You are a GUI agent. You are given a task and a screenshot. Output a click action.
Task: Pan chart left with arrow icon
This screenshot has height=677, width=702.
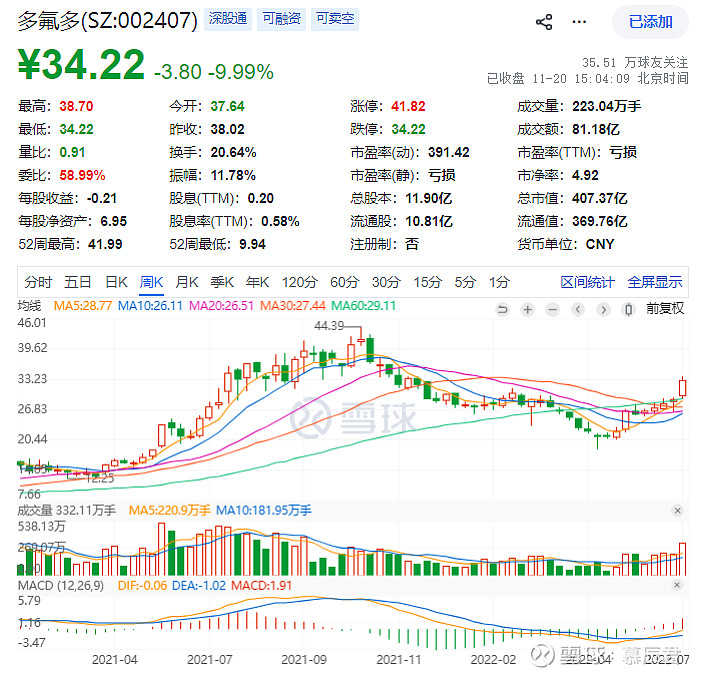[x=578, y=309]
